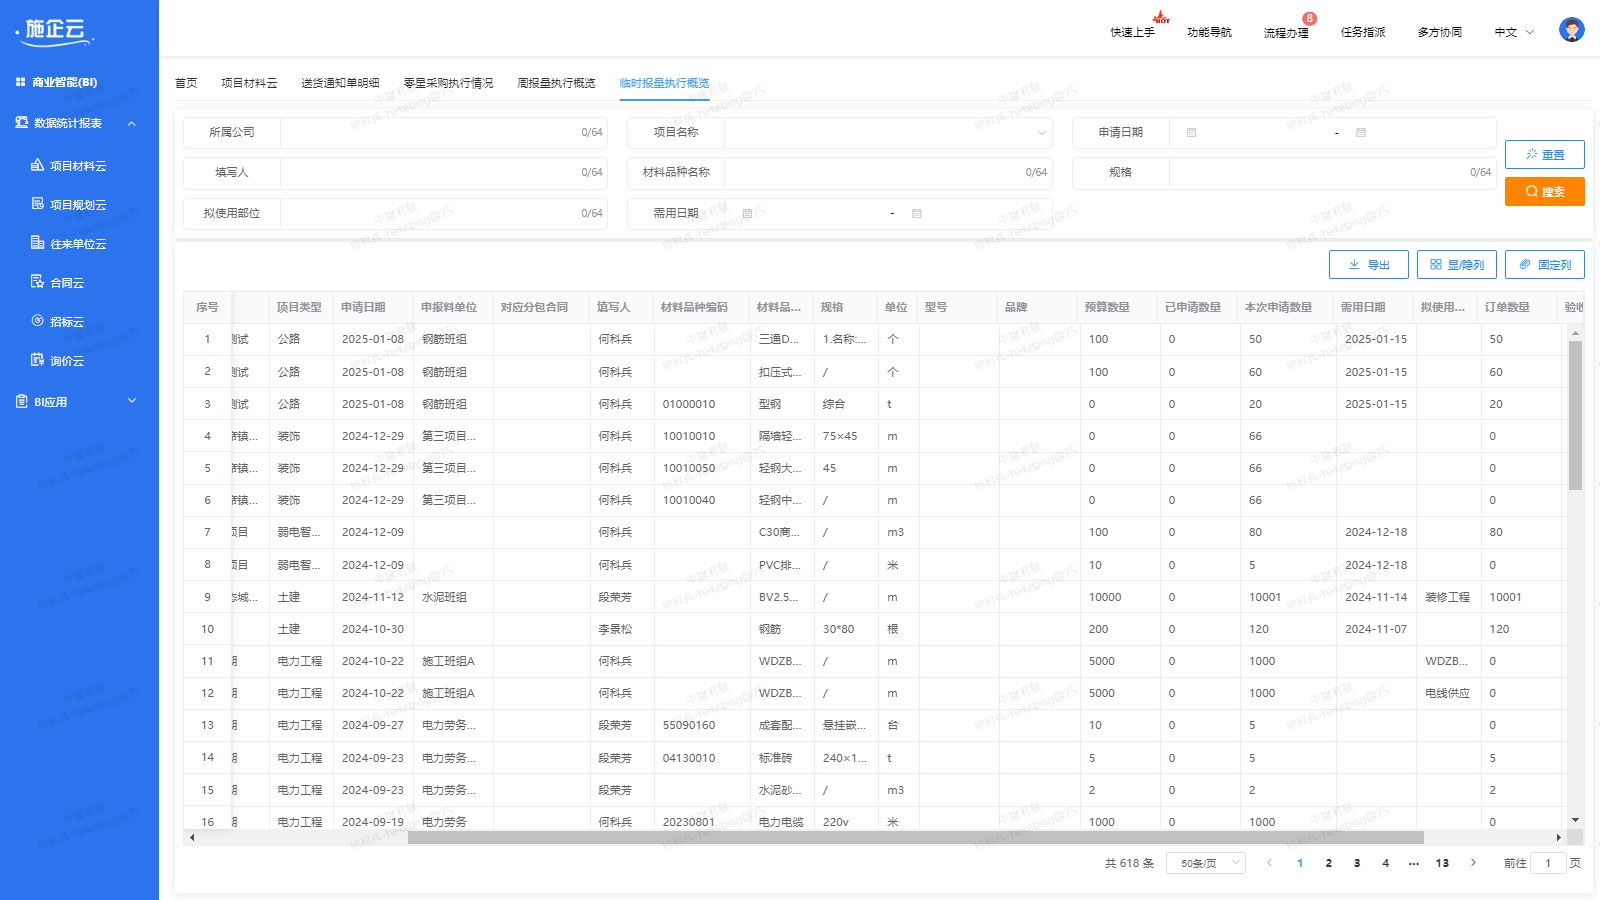Image resolution: width=1600 pixels, height=900 pixels.
Task: Switch to 首页 tab
Action: click(x=186, y=83)
